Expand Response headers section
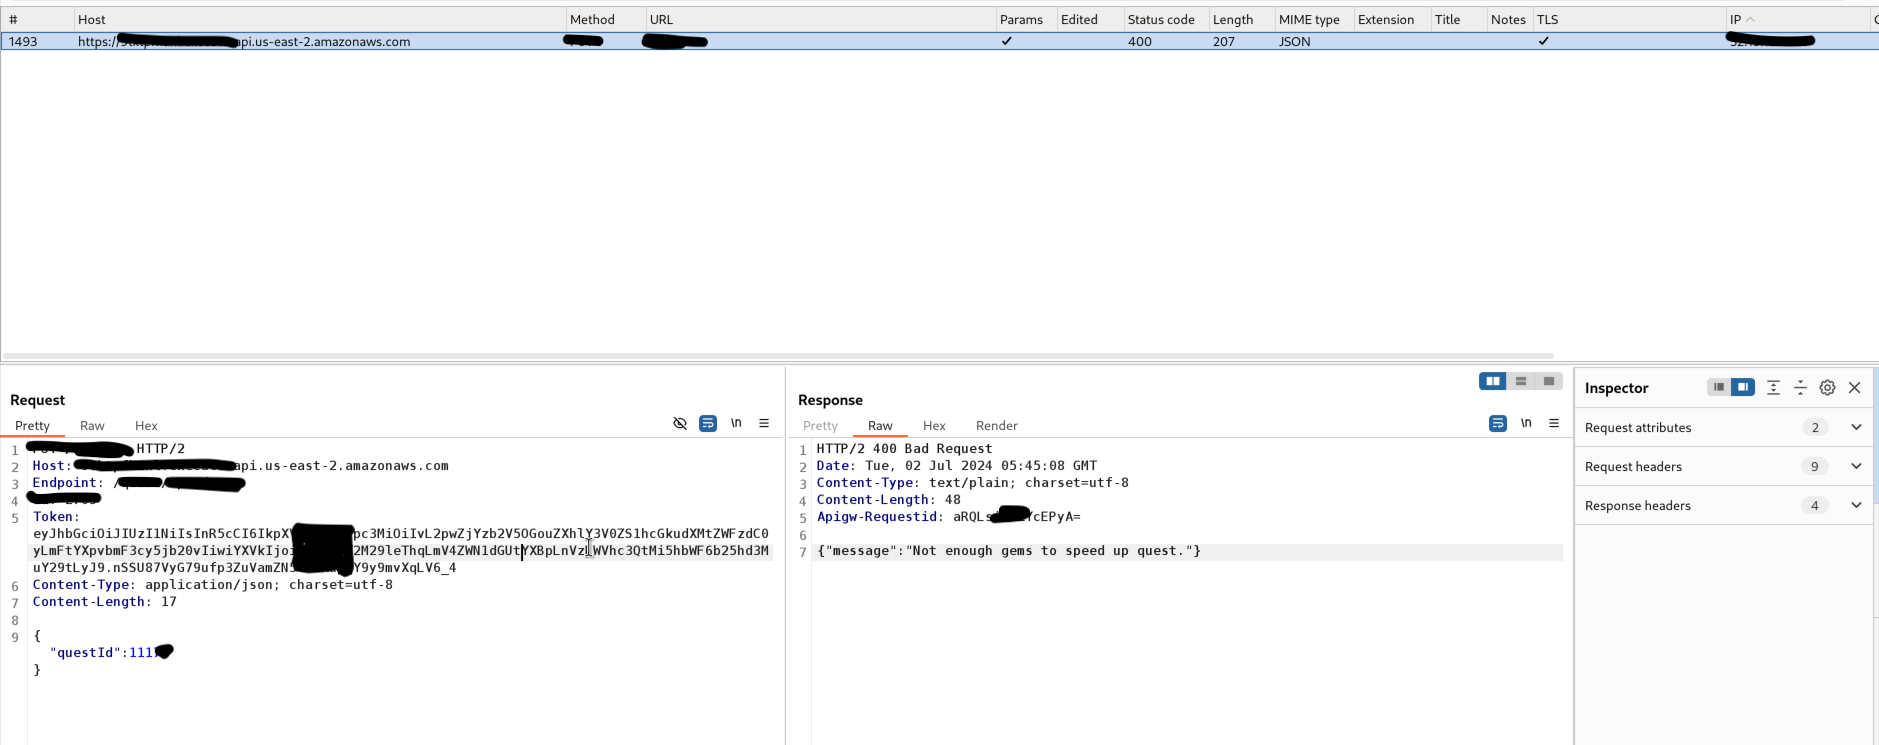 (1856, 505)
